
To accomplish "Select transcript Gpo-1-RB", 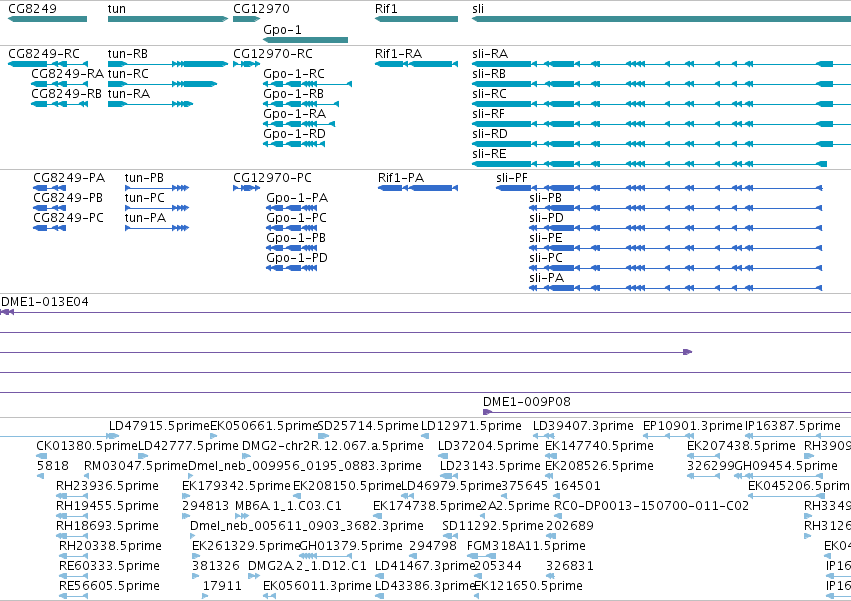I will tap(301, 104).
